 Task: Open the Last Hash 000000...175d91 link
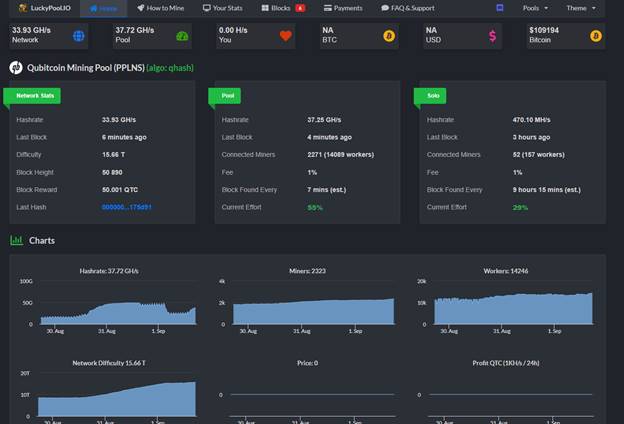pyautogui.click(x=127, y=207)
